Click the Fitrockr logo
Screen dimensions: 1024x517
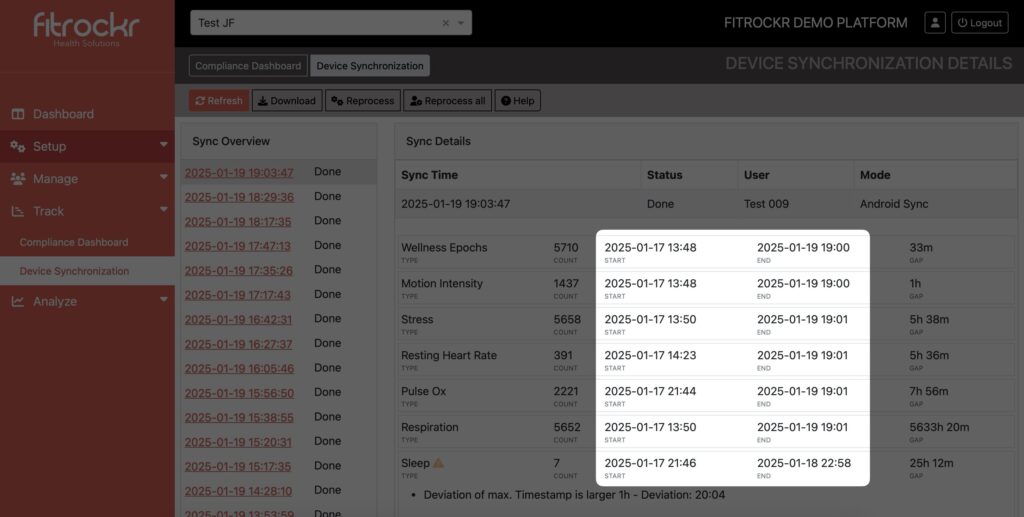[86, 29]
